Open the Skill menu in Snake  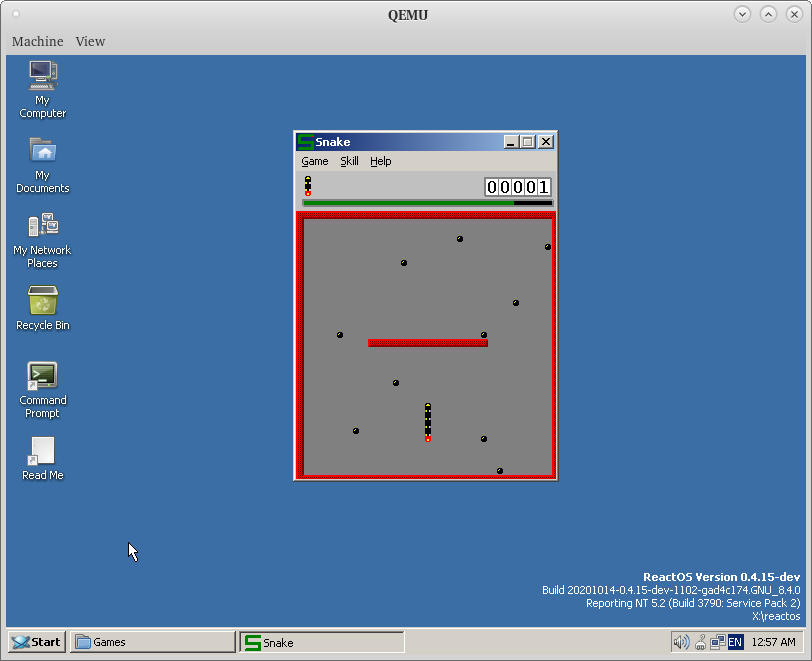point(349,161)
